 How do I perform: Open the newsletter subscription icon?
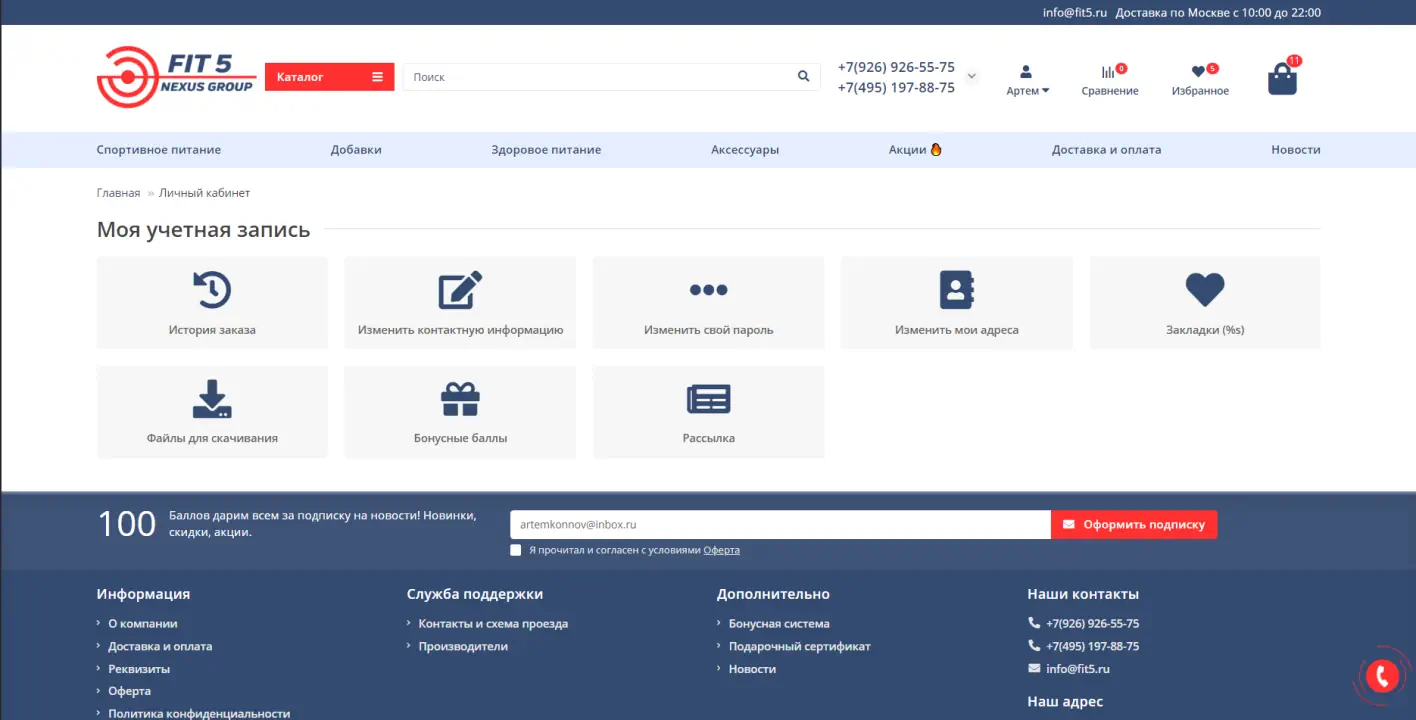[708, 399]
